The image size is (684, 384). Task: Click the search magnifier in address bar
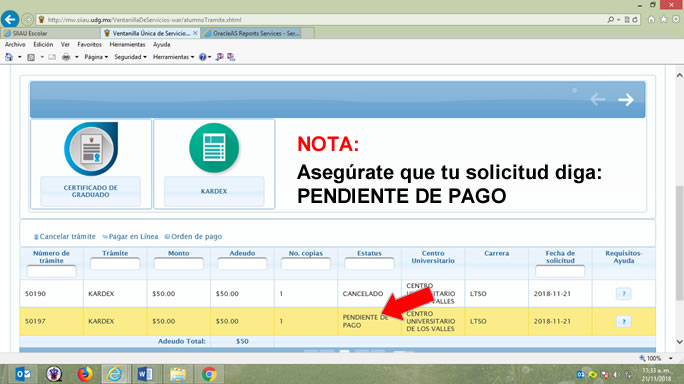pyautogui.click(x=611, y=20)
